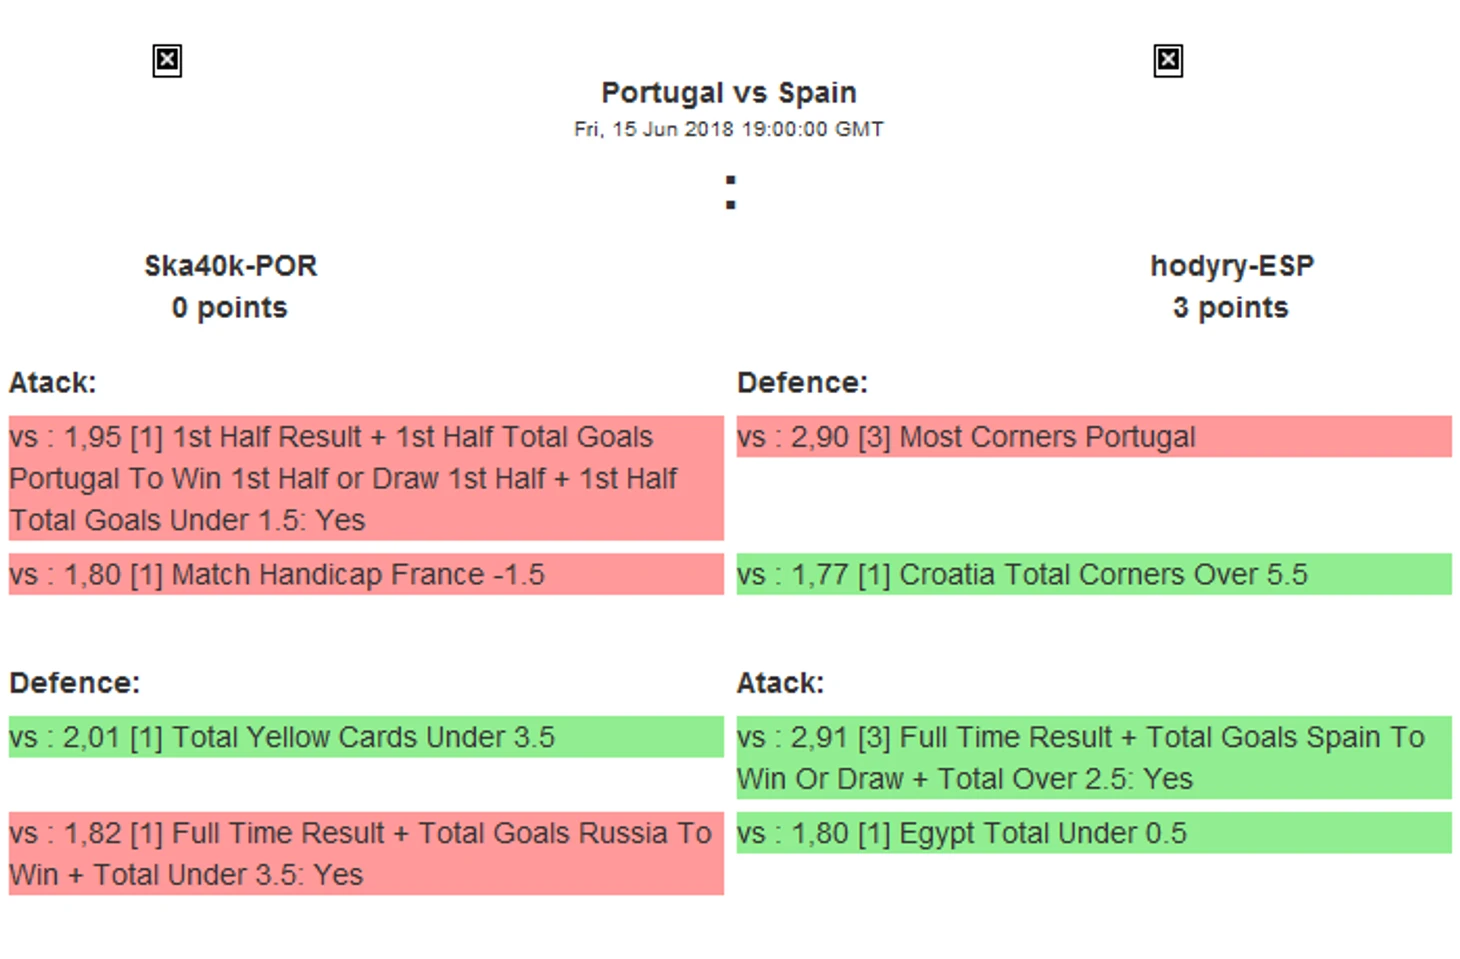Click the Spain To Win Or Draw bet

coord(1093,757)
